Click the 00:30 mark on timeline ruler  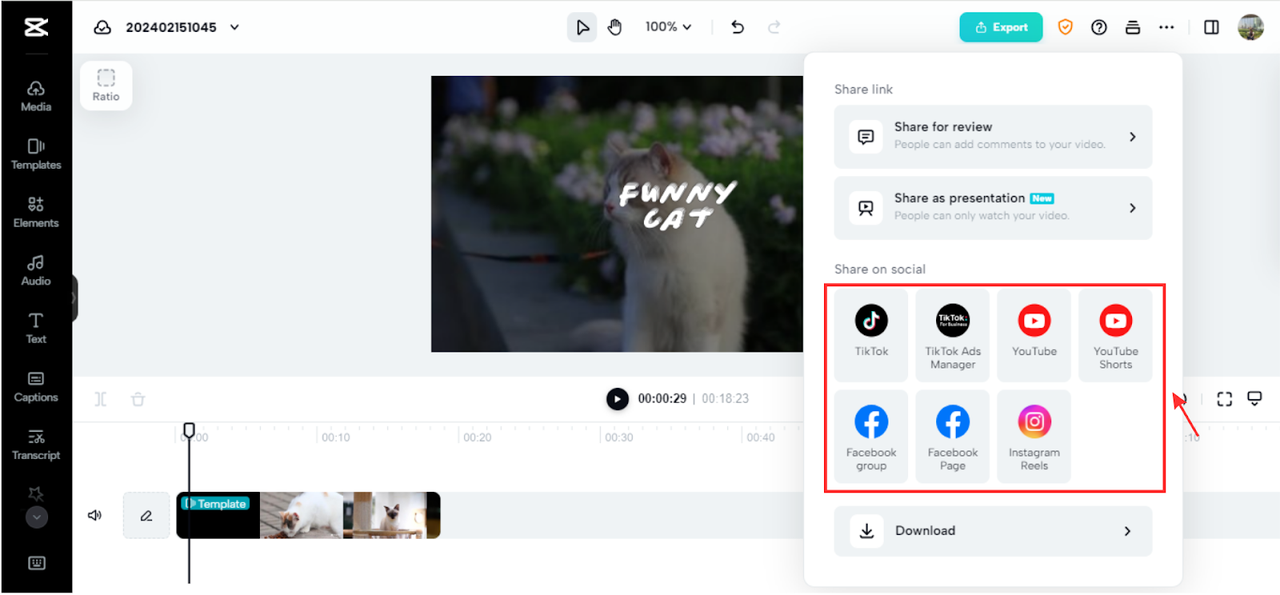[x=619, y=437]
